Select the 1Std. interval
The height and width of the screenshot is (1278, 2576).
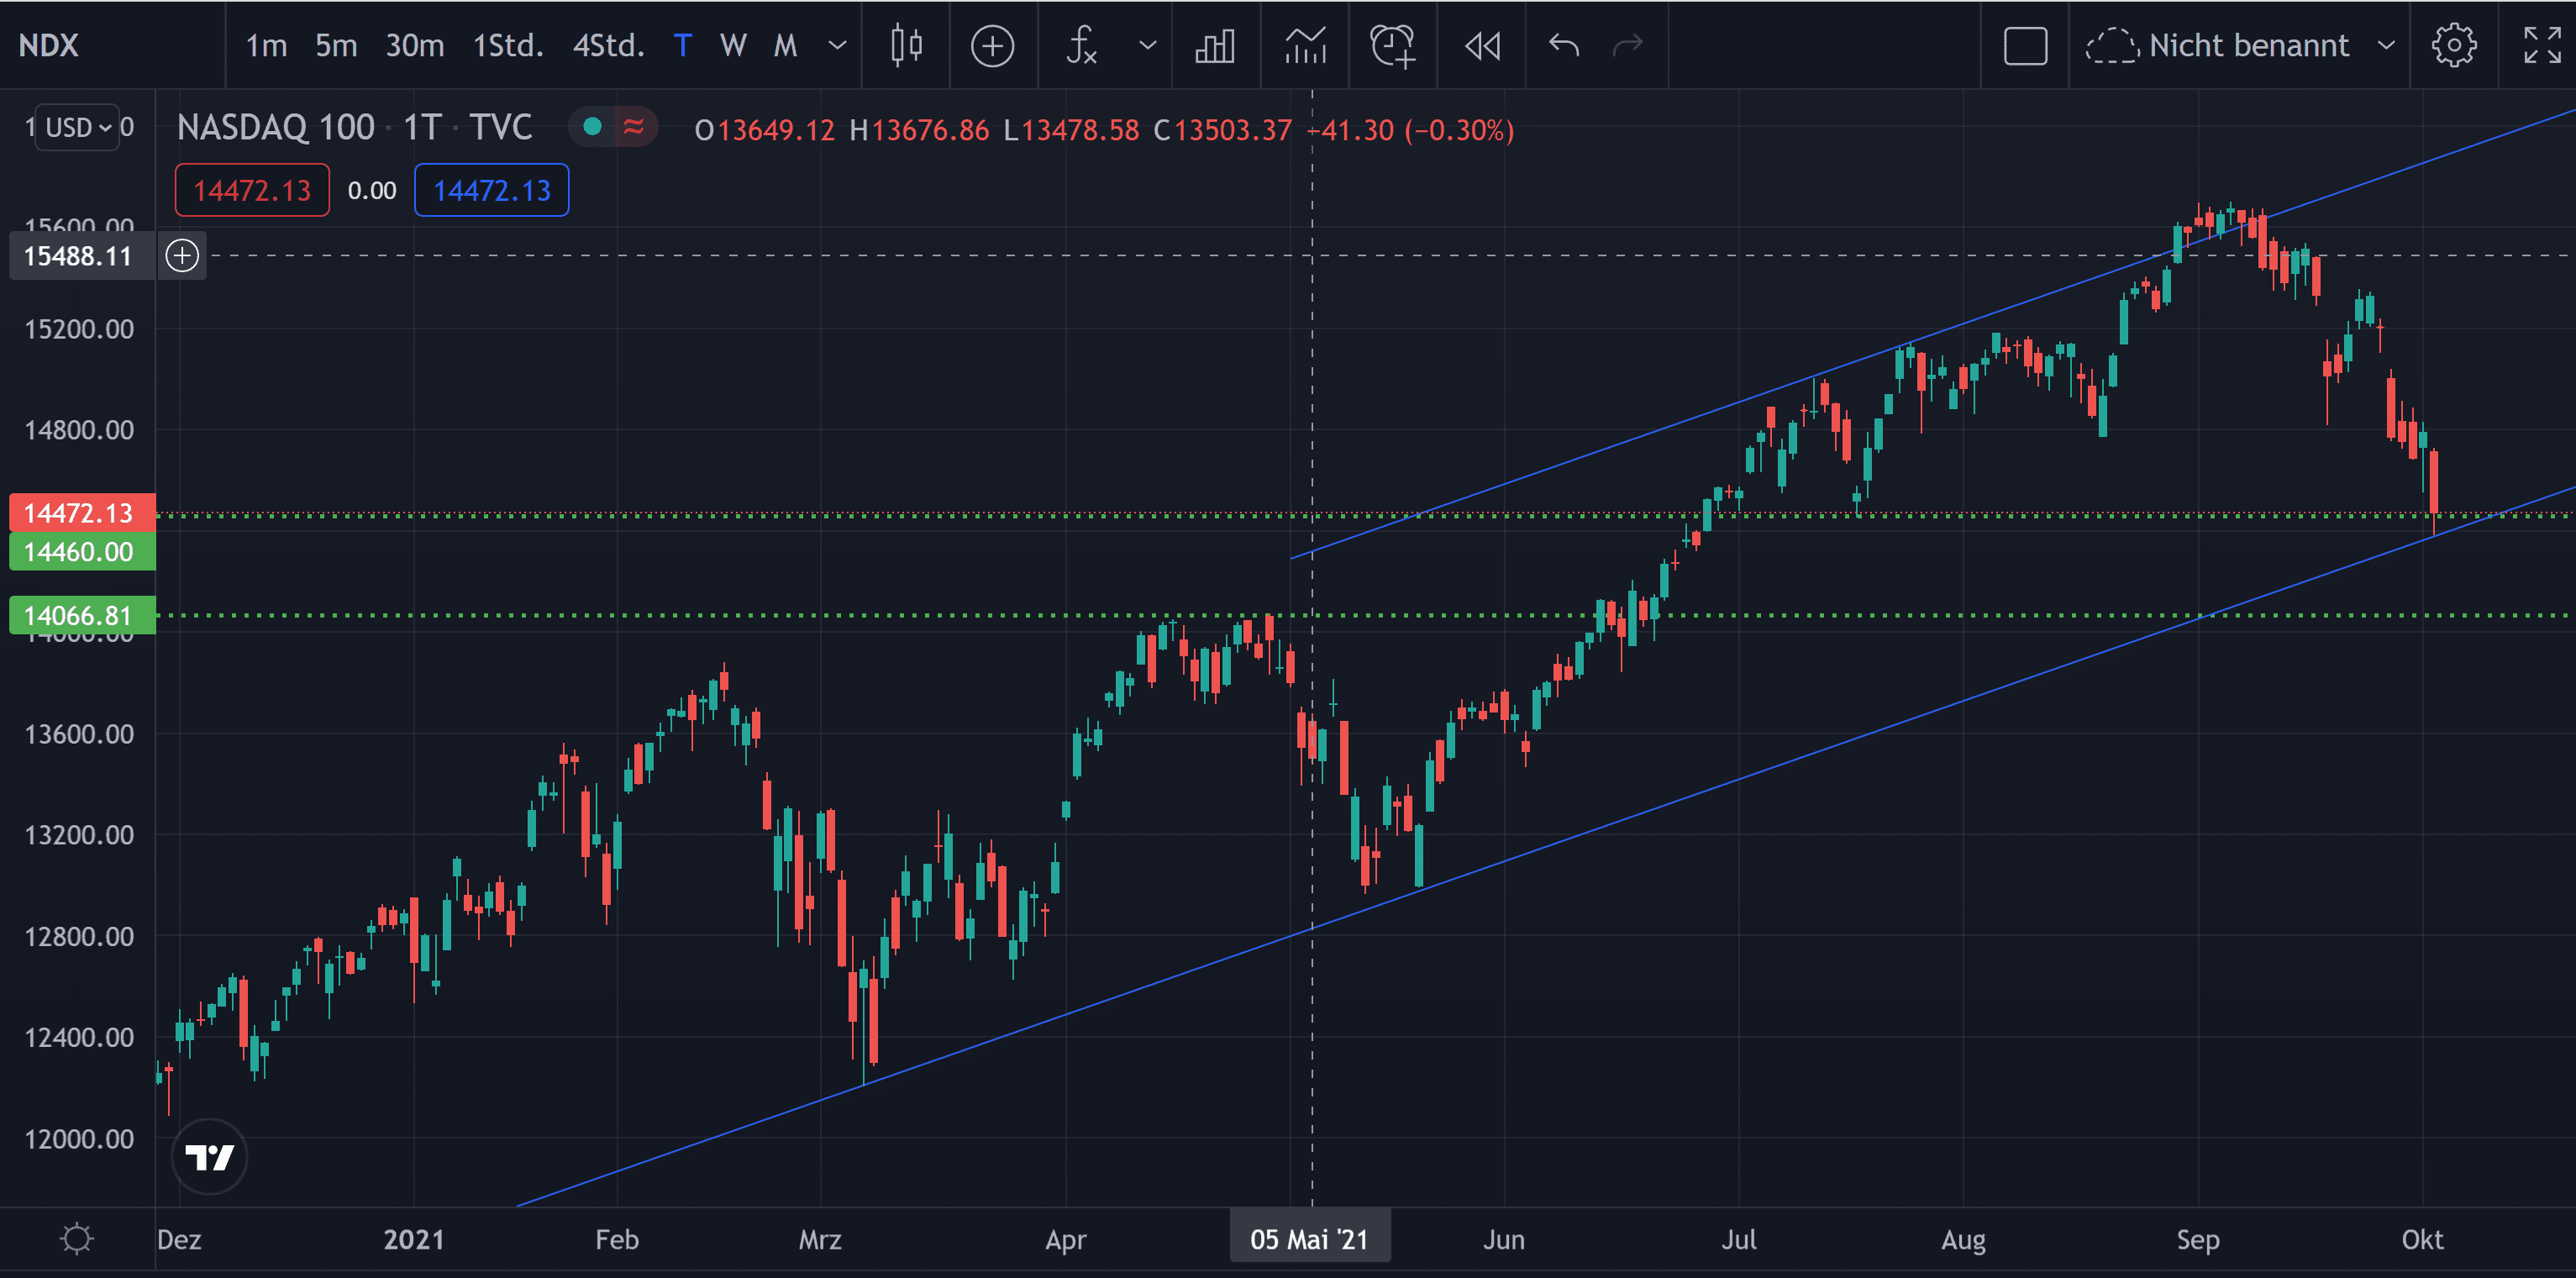508,45
